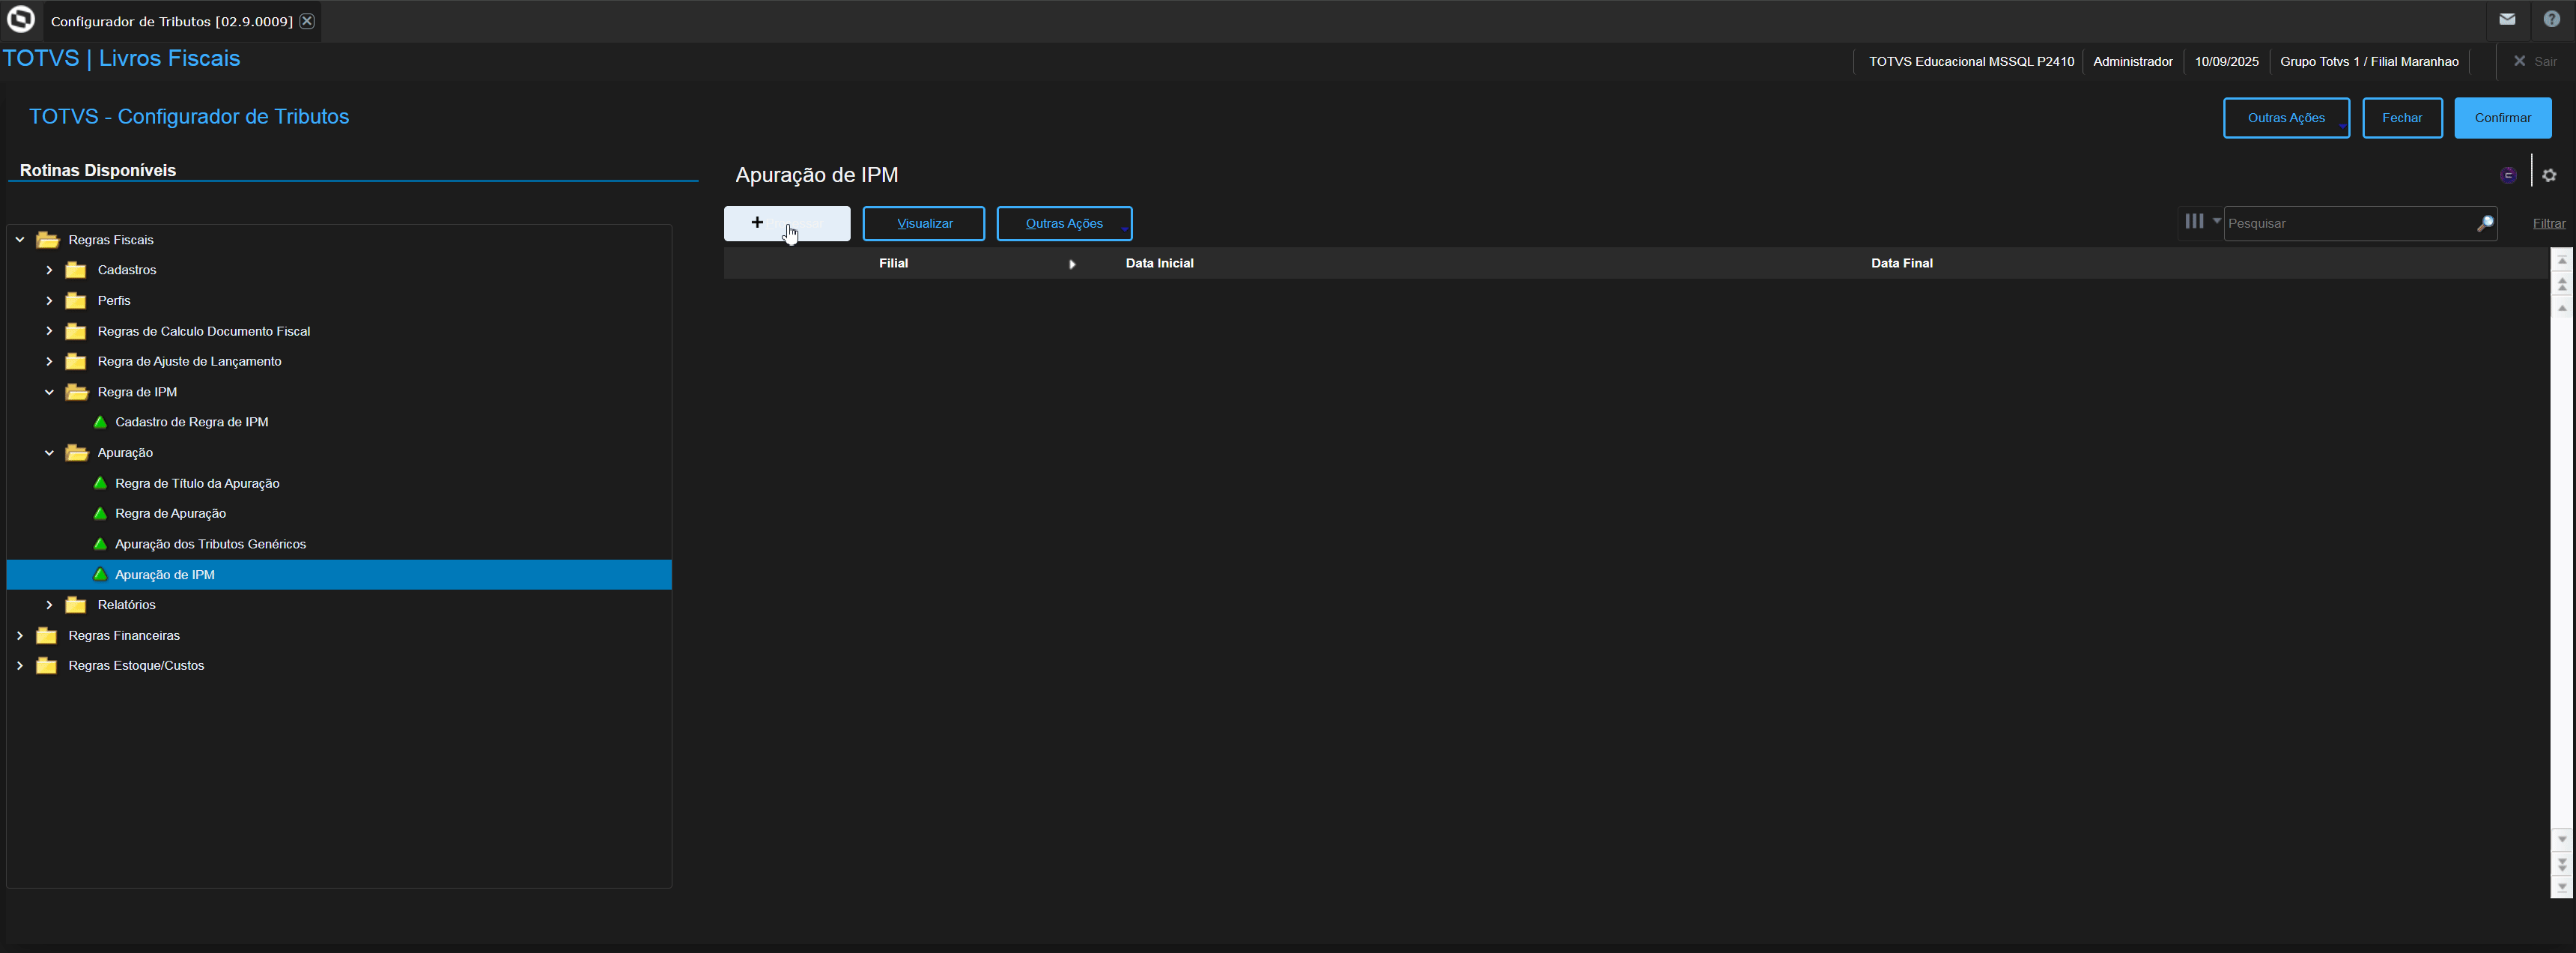Close the Configurador de Tributos tab
This screenshot has height=953, width=2576.
click(x=307, y=21)
